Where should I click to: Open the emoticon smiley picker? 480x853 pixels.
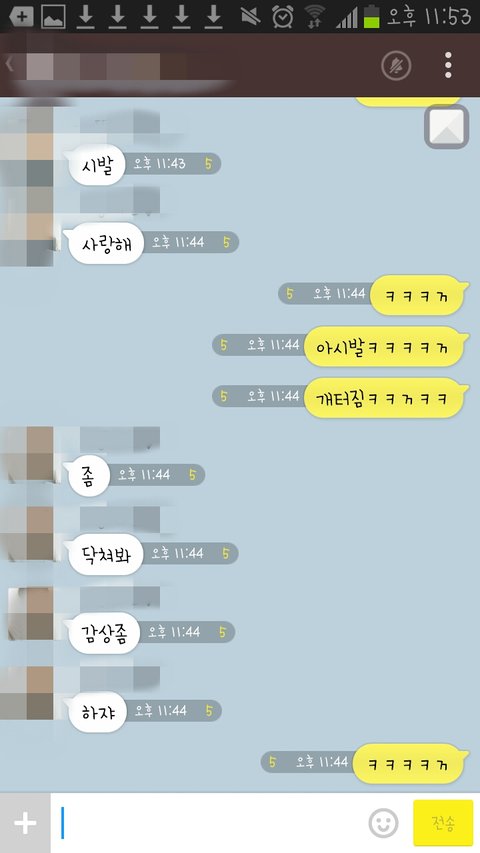click(x=383, y=823)
